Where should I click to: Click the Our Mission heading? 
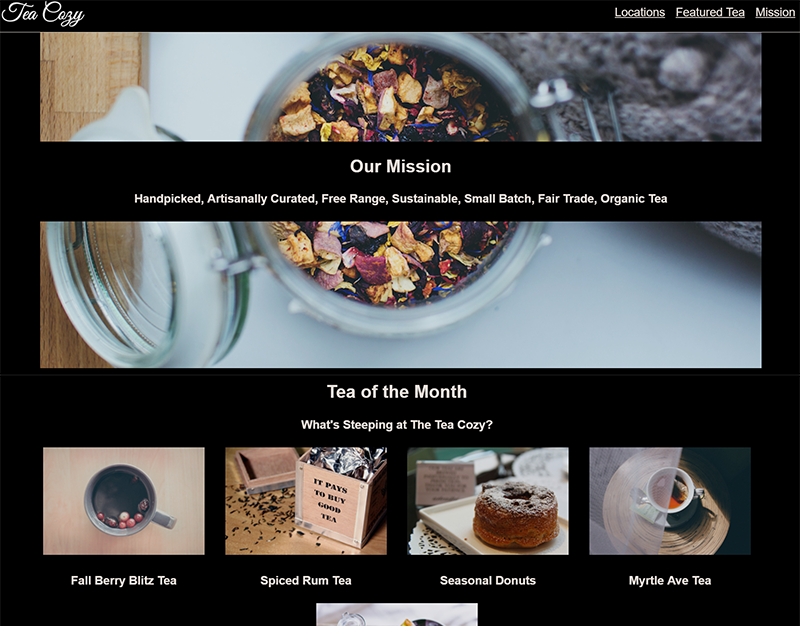[x=401, y=166]
